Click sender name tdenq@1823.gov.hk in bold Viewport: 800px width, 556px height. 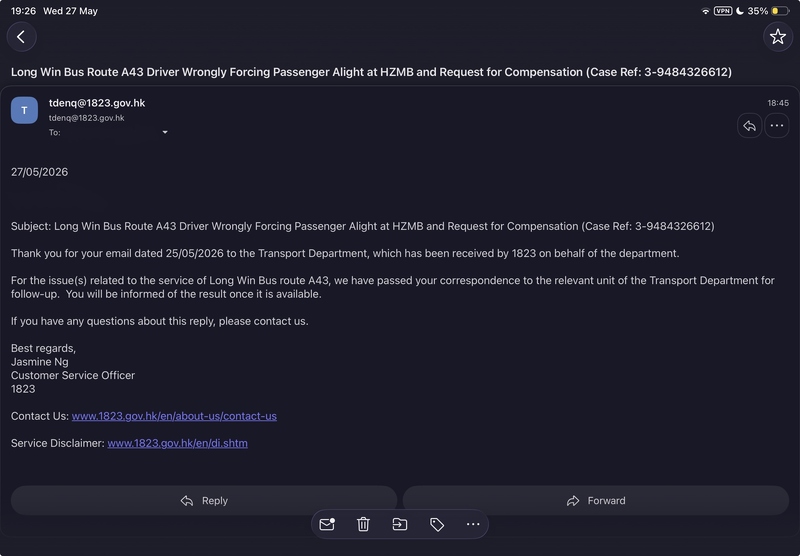click(97, 103)
